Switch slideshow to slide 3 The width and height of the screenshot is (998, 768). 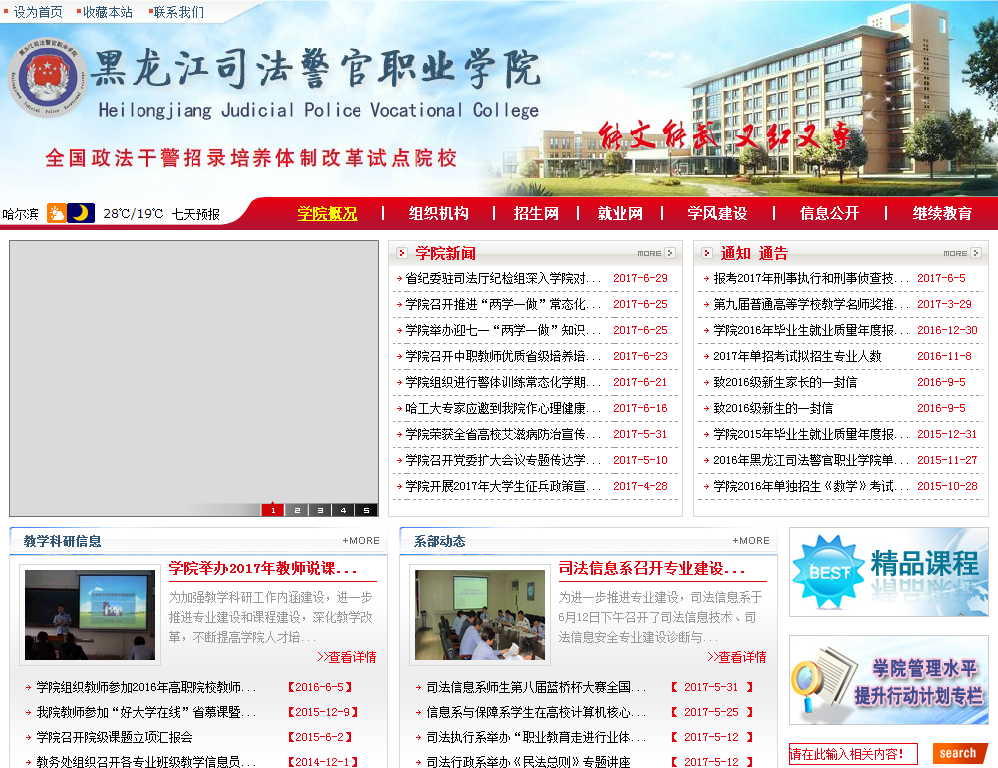319,510
